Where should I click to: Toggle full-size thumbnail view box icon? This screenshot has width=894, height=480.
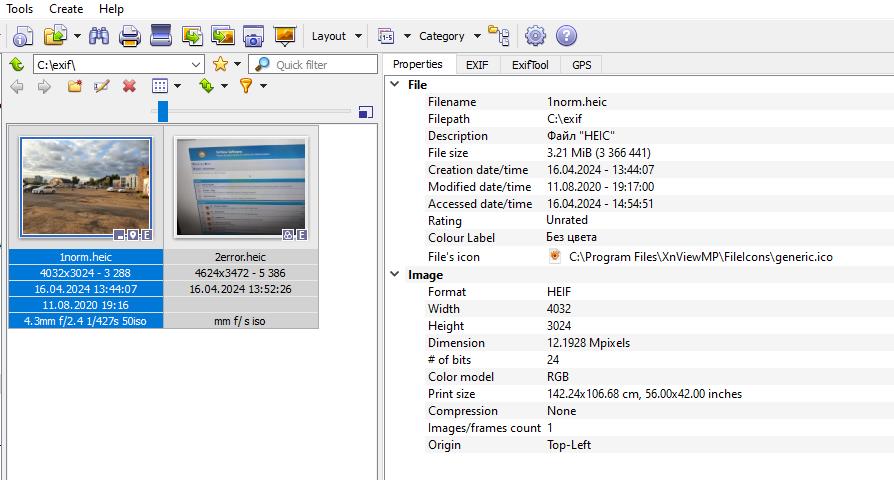click(366, 112)
